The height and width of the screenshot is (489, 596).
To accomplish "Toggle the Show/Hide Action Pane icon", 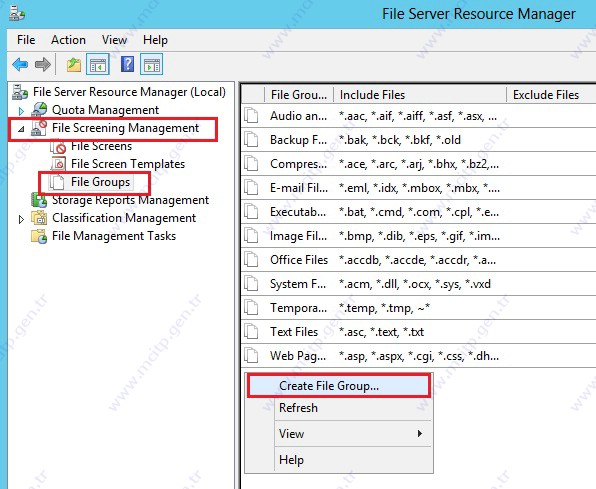I will click(x=152, y=64).
